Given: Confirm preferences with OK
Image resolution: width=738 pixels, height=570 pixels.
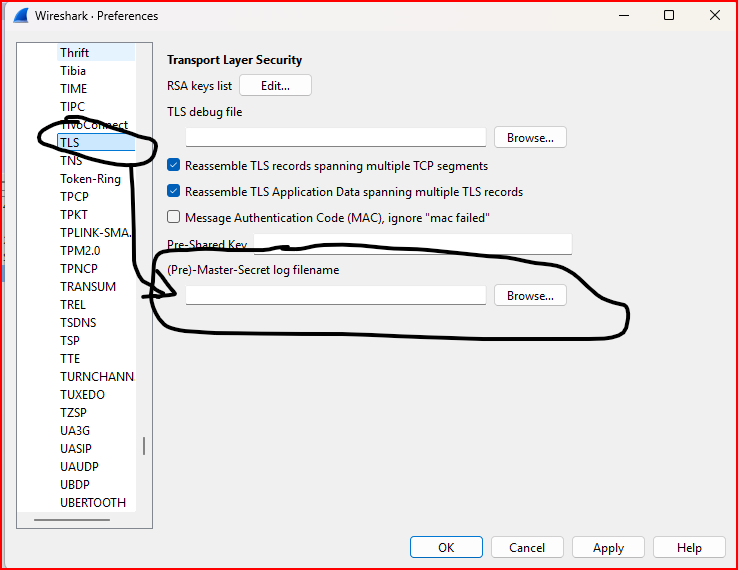Looking at the screenshot, I should point(446,547).
